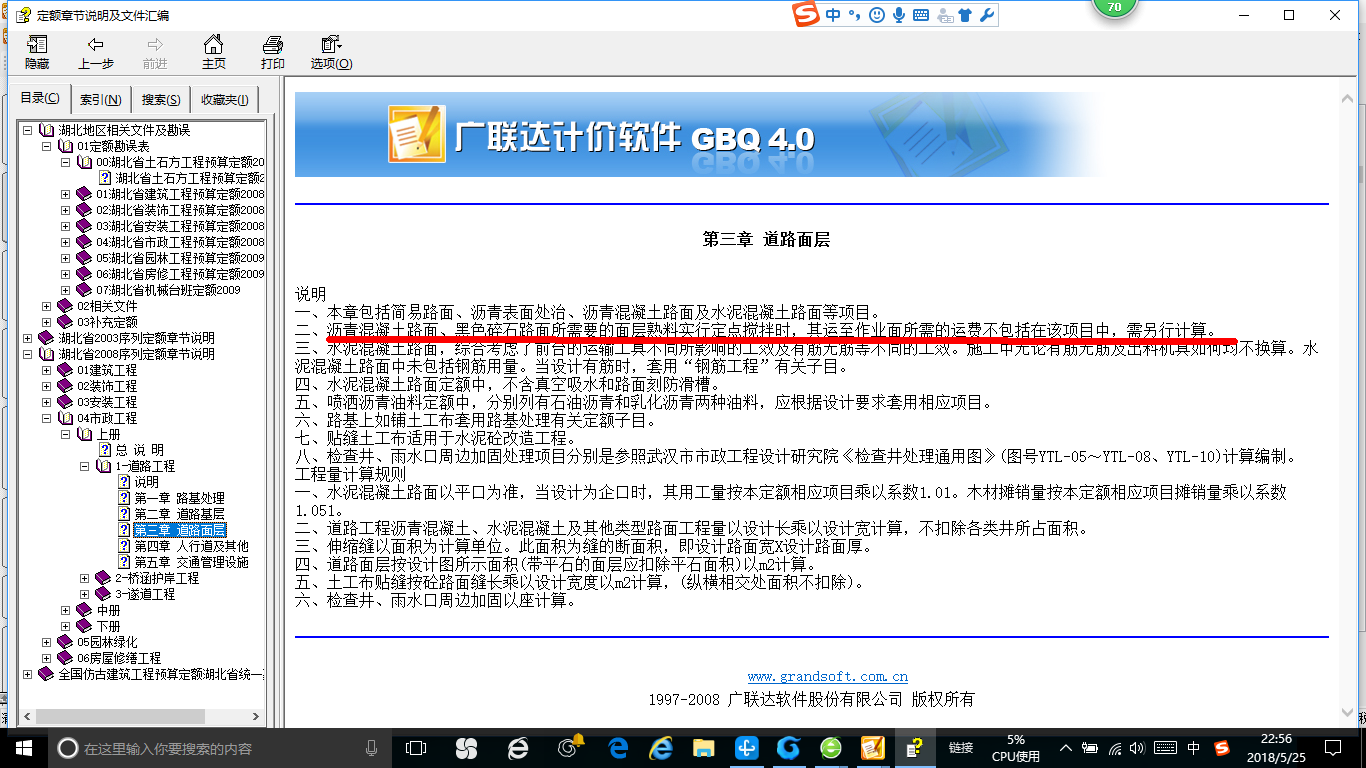Open the Sogou soft keyboard icon

pos(920,15)
